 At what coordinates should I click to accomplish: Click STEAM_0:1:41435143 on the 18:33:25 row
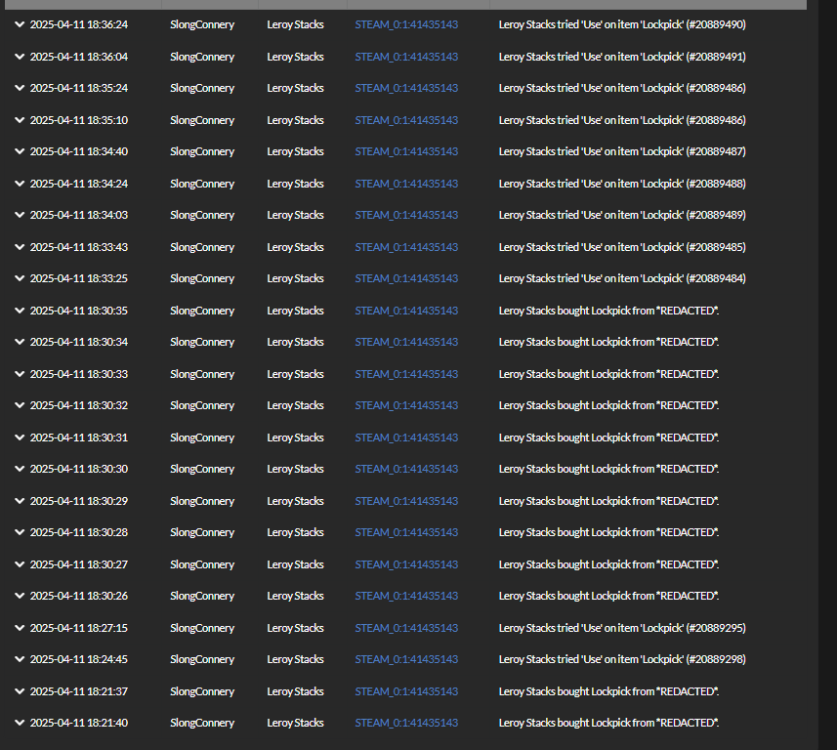click(x=406, y=278)
